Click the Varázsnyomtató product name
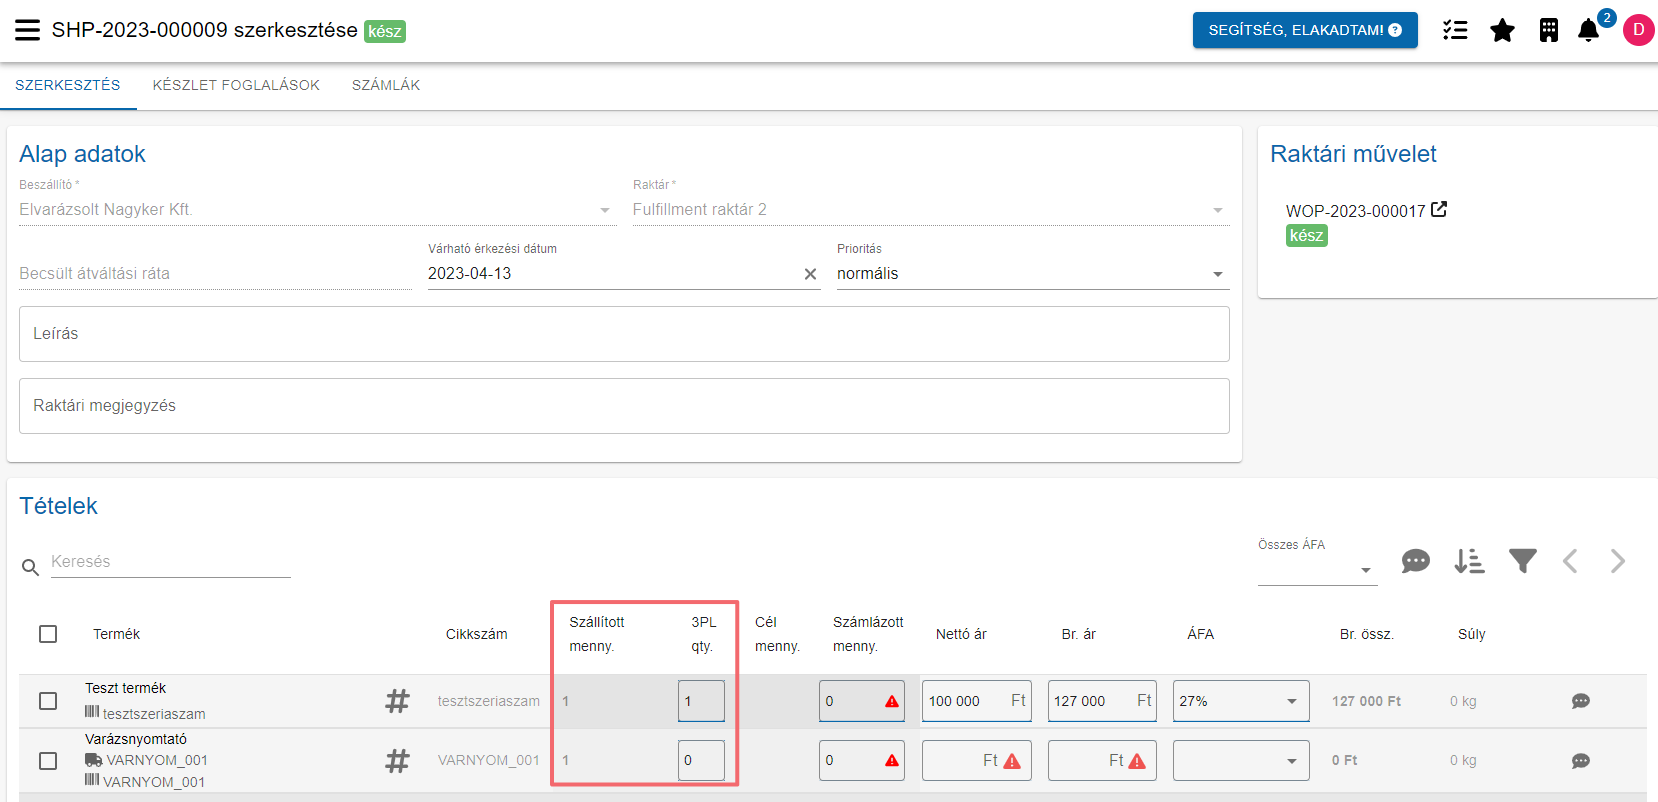The width and height of the screenshot is (1658, 802). [x=136, y=739]
